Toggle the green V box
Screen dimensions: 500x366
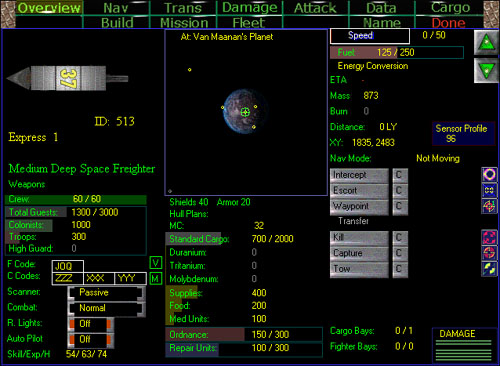tap(156, 263)
